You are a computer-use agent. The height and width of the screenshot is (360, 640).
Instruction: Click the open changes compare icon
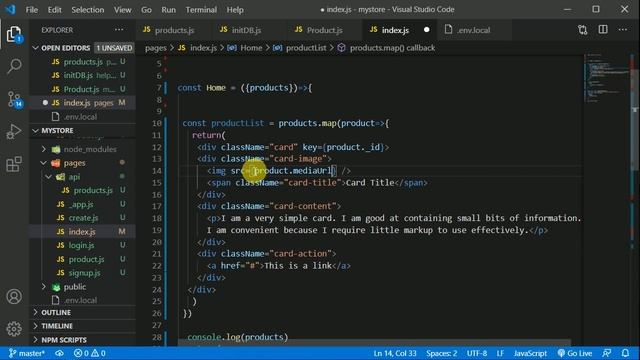[582, 30]
